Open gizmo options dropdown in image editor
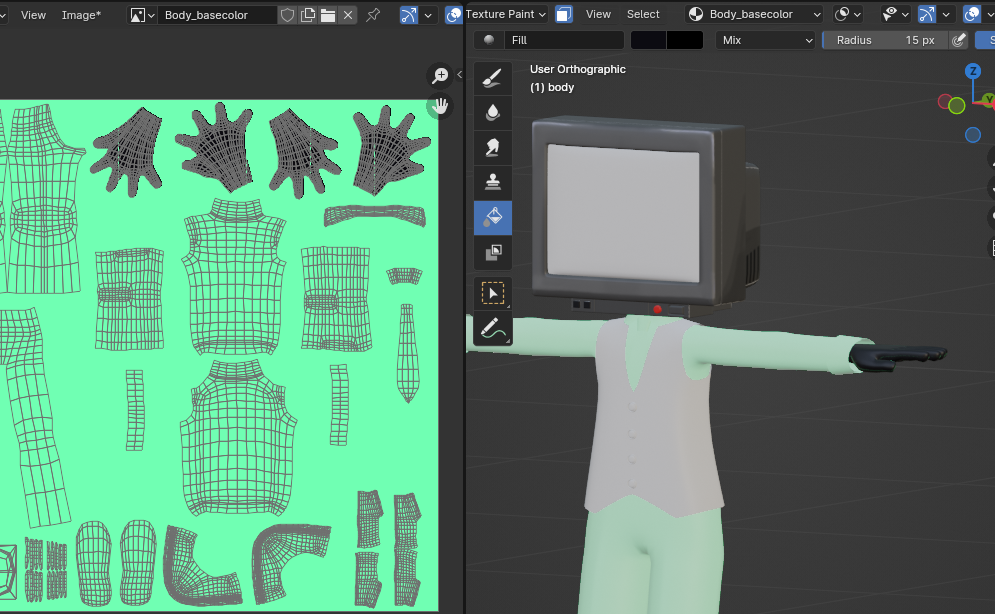 428,15
